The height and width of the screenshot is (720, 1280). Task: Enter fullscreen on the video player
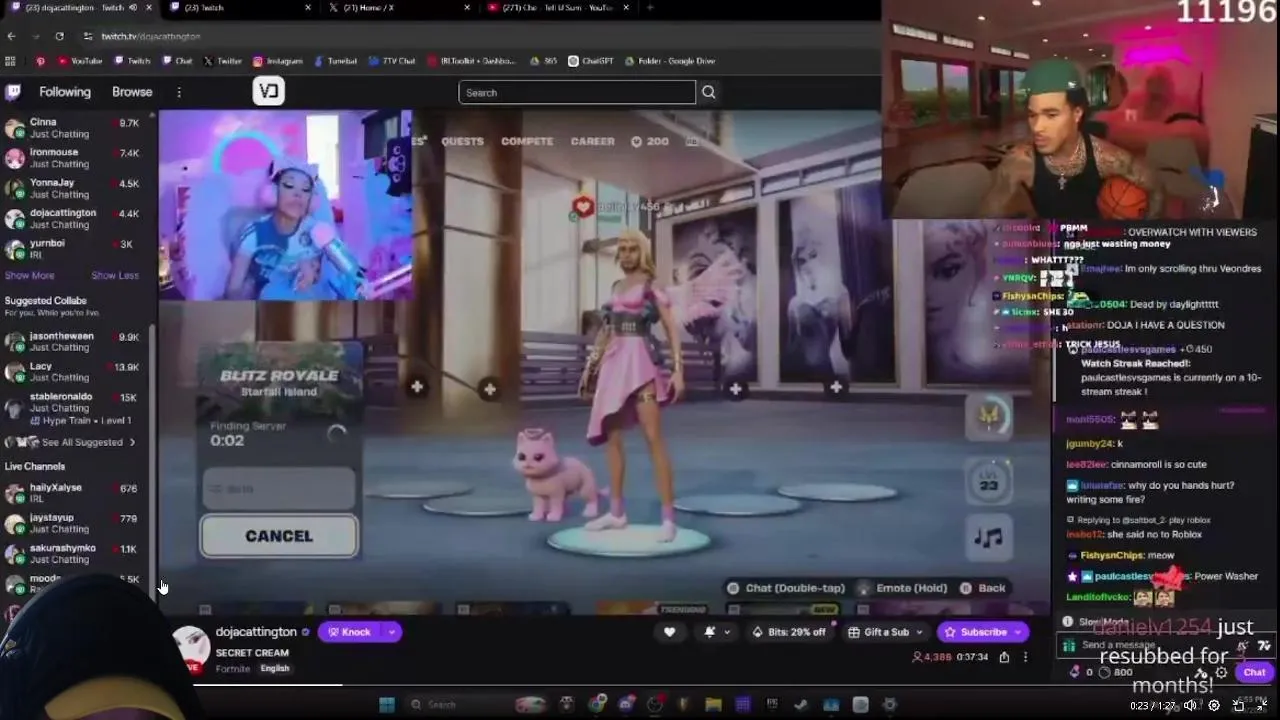click(x=1262, y=705)
